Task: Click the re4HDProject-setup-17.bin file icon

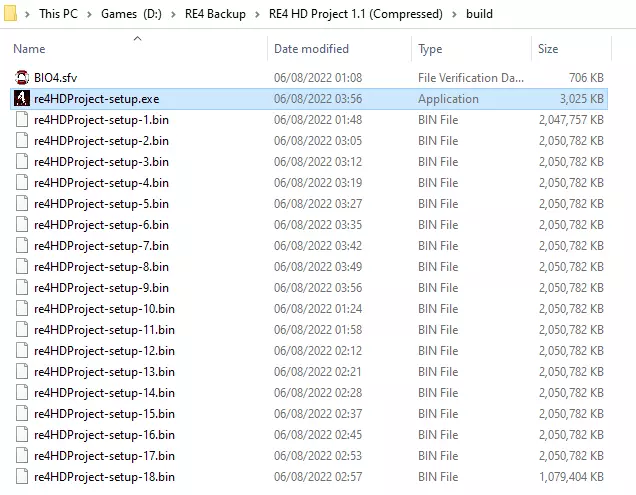Action: pos(22,456)
